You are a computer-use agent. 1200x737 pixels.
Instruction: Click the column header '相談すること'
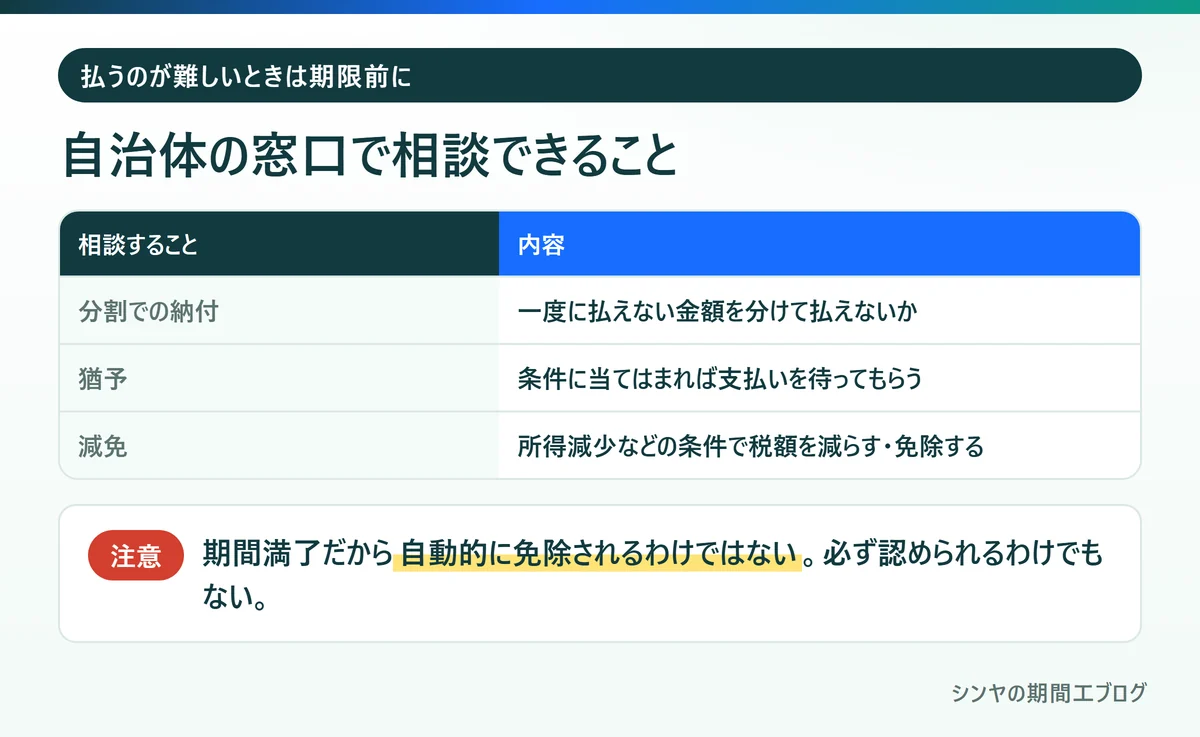point(279,244)
